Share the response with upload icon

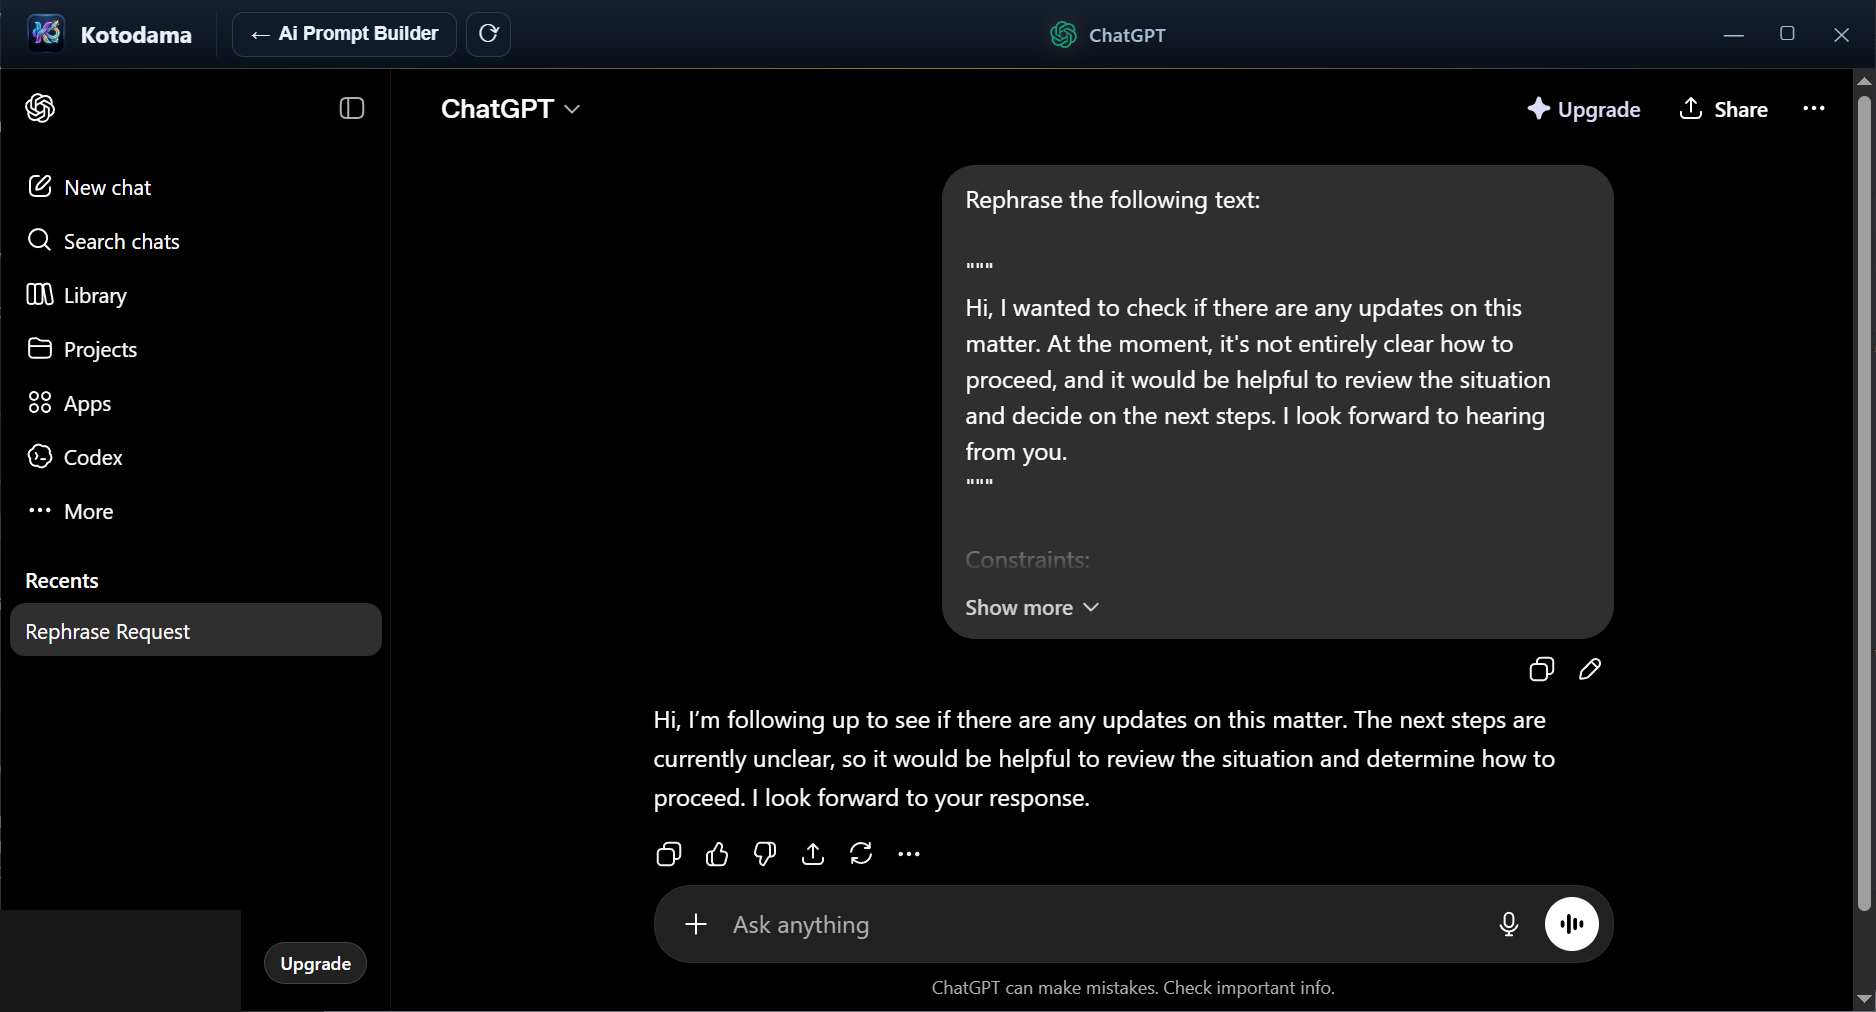[x=813, y=854]
